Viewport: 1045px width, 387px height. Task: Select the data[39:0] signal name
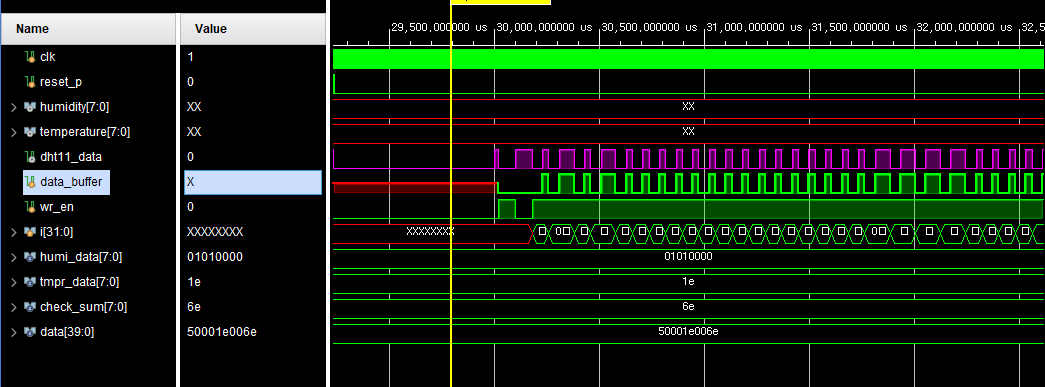[x=67, y=332]
